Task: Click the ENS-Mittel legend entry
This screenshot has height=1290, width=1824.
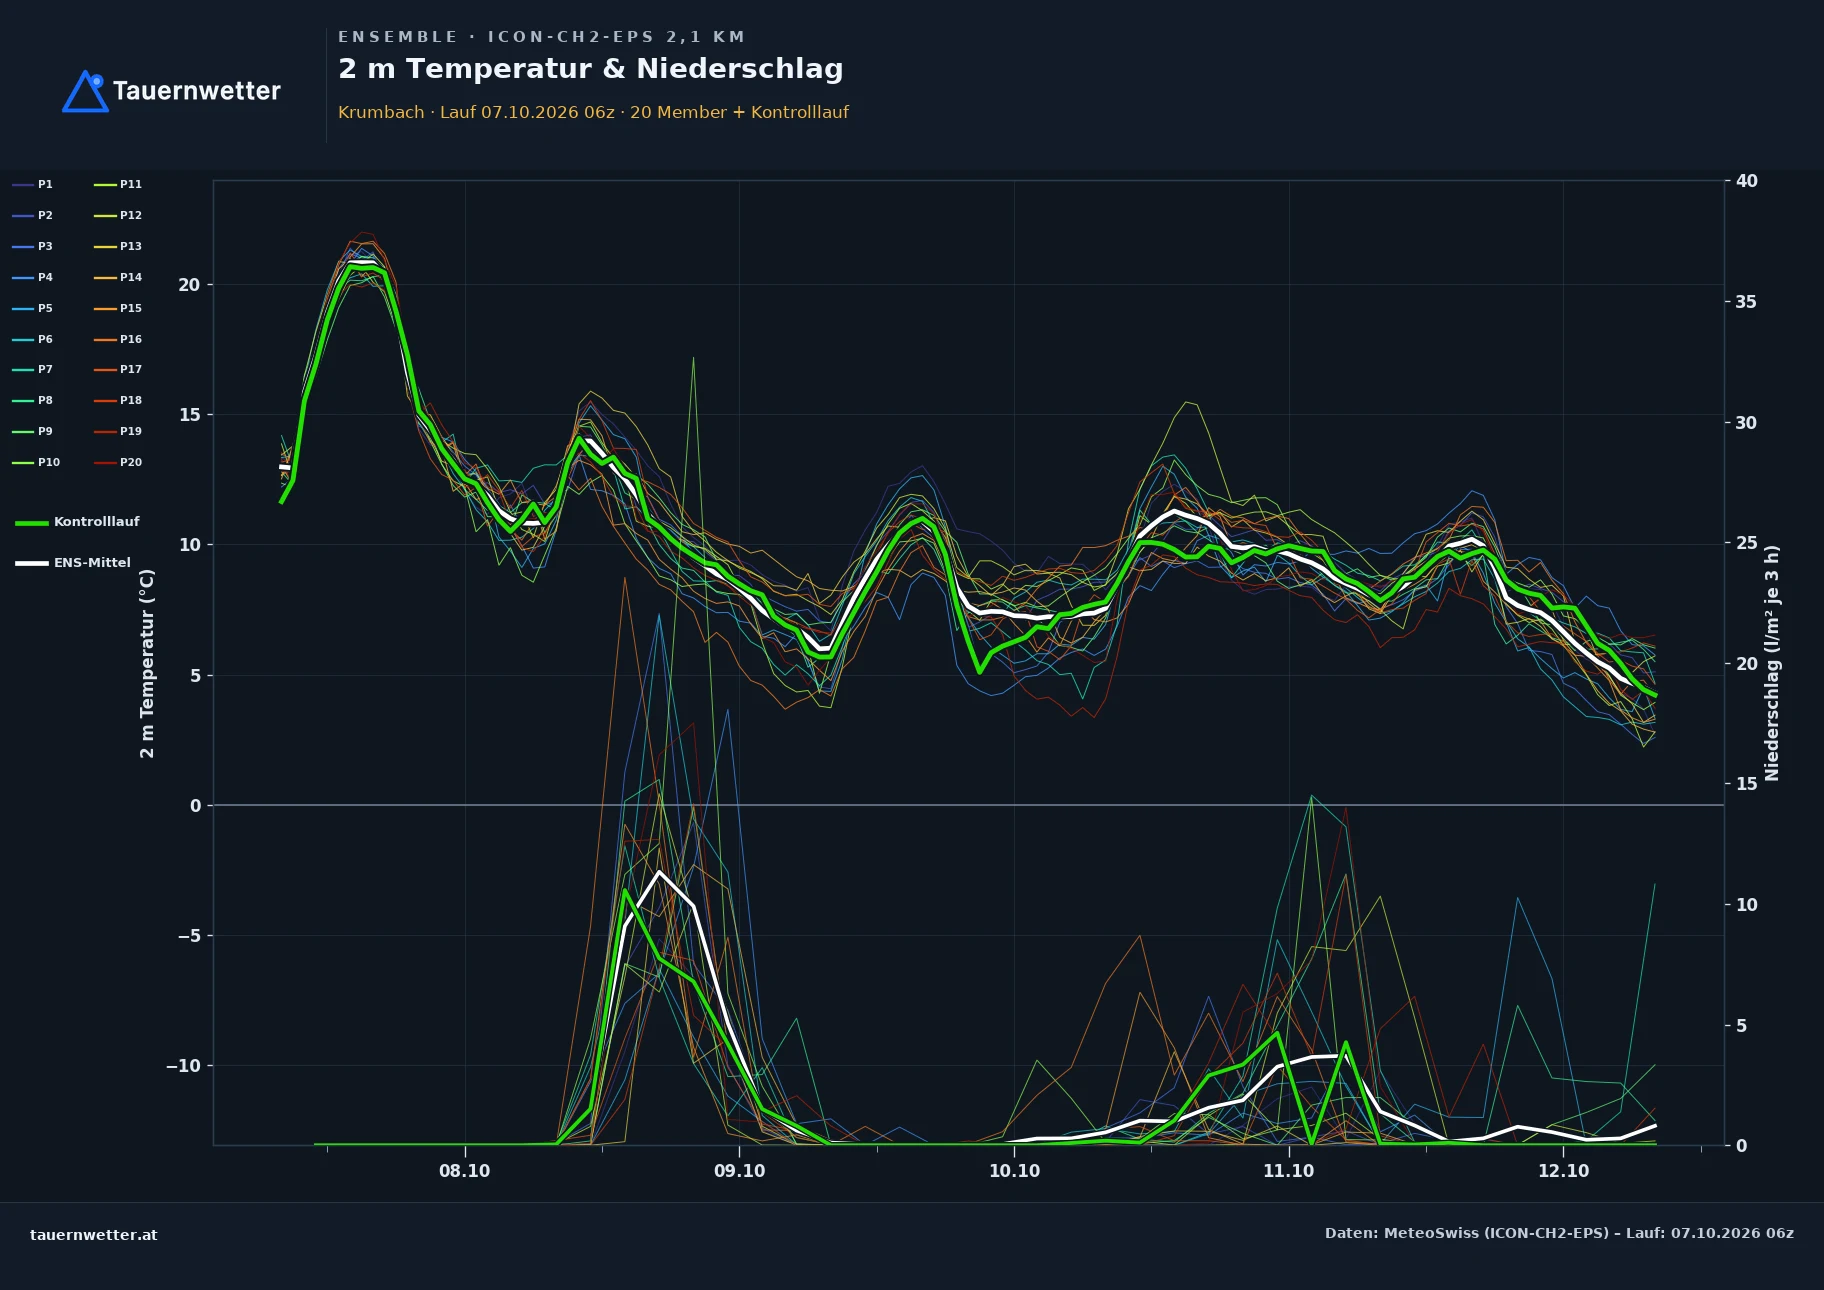Action: (x=73, y=563)
